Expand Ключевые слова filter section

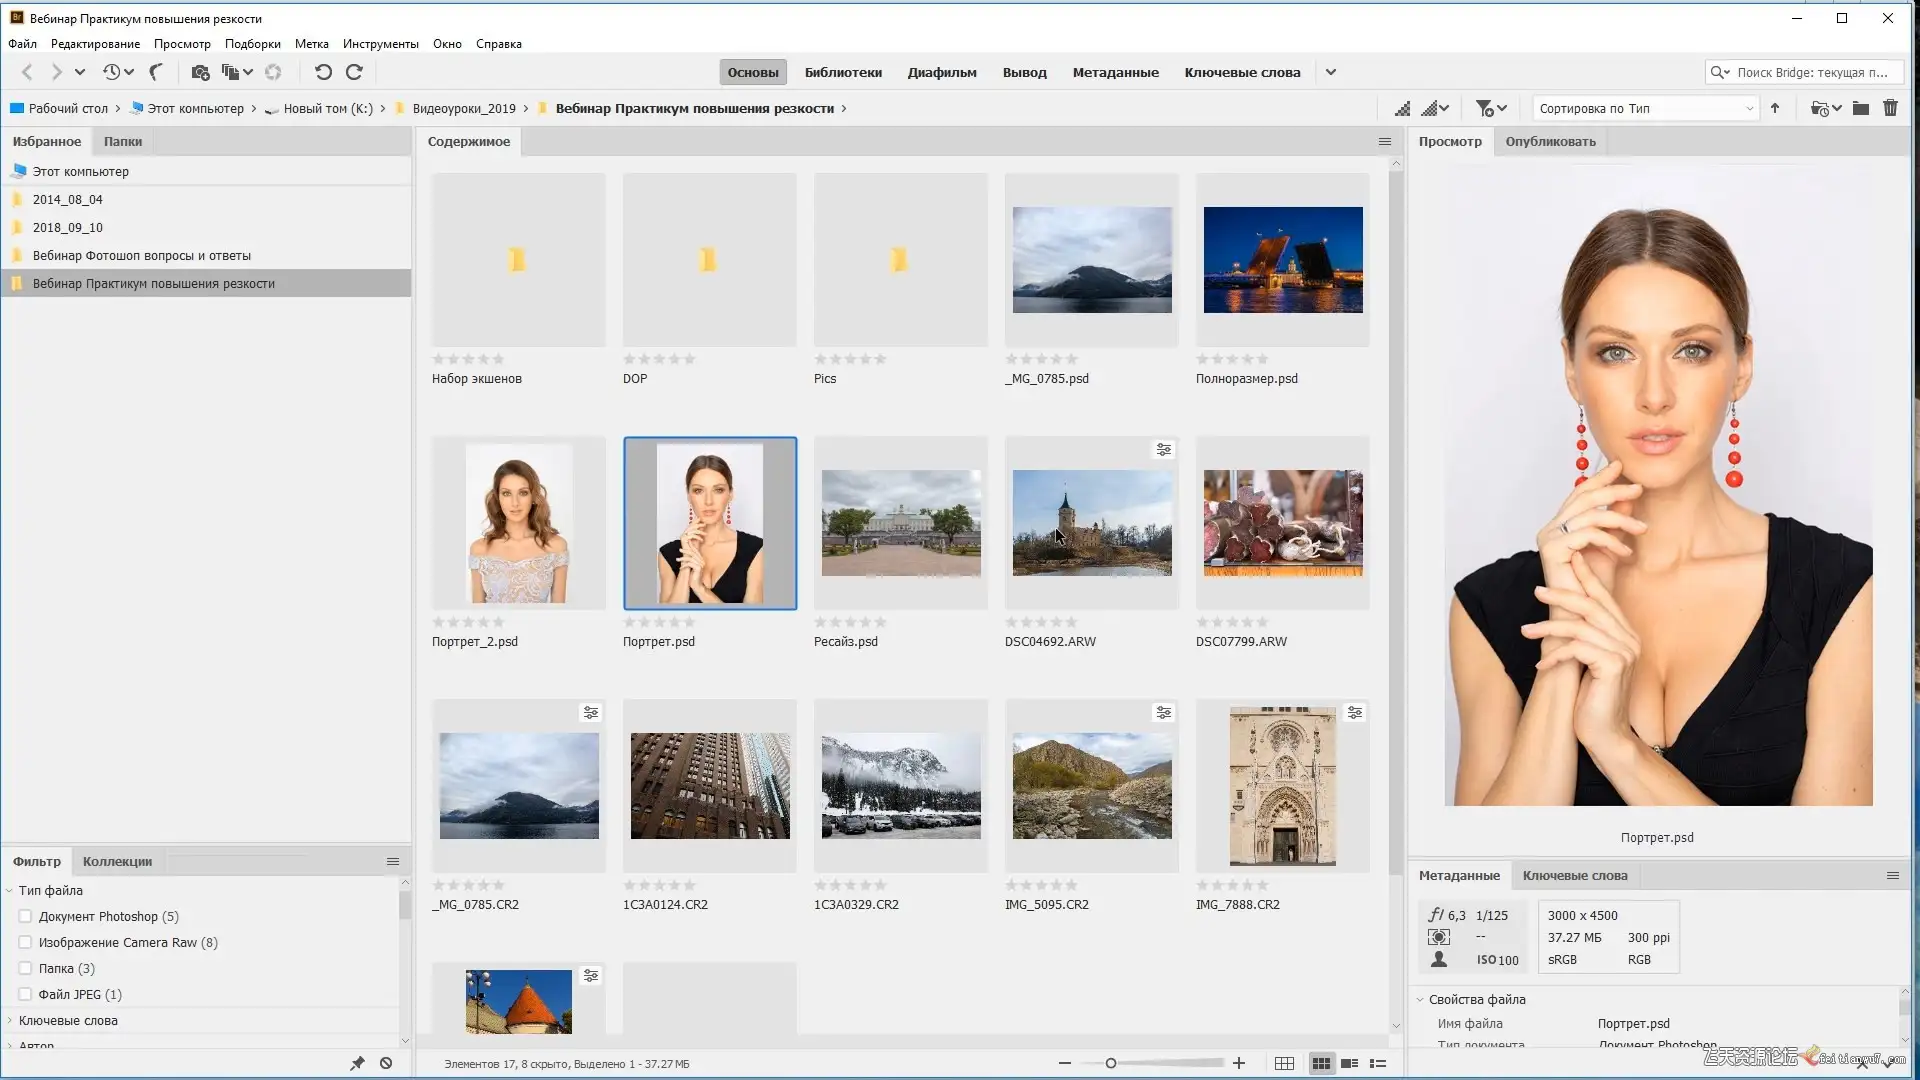pyautogui.click(x=10, y=1020)
